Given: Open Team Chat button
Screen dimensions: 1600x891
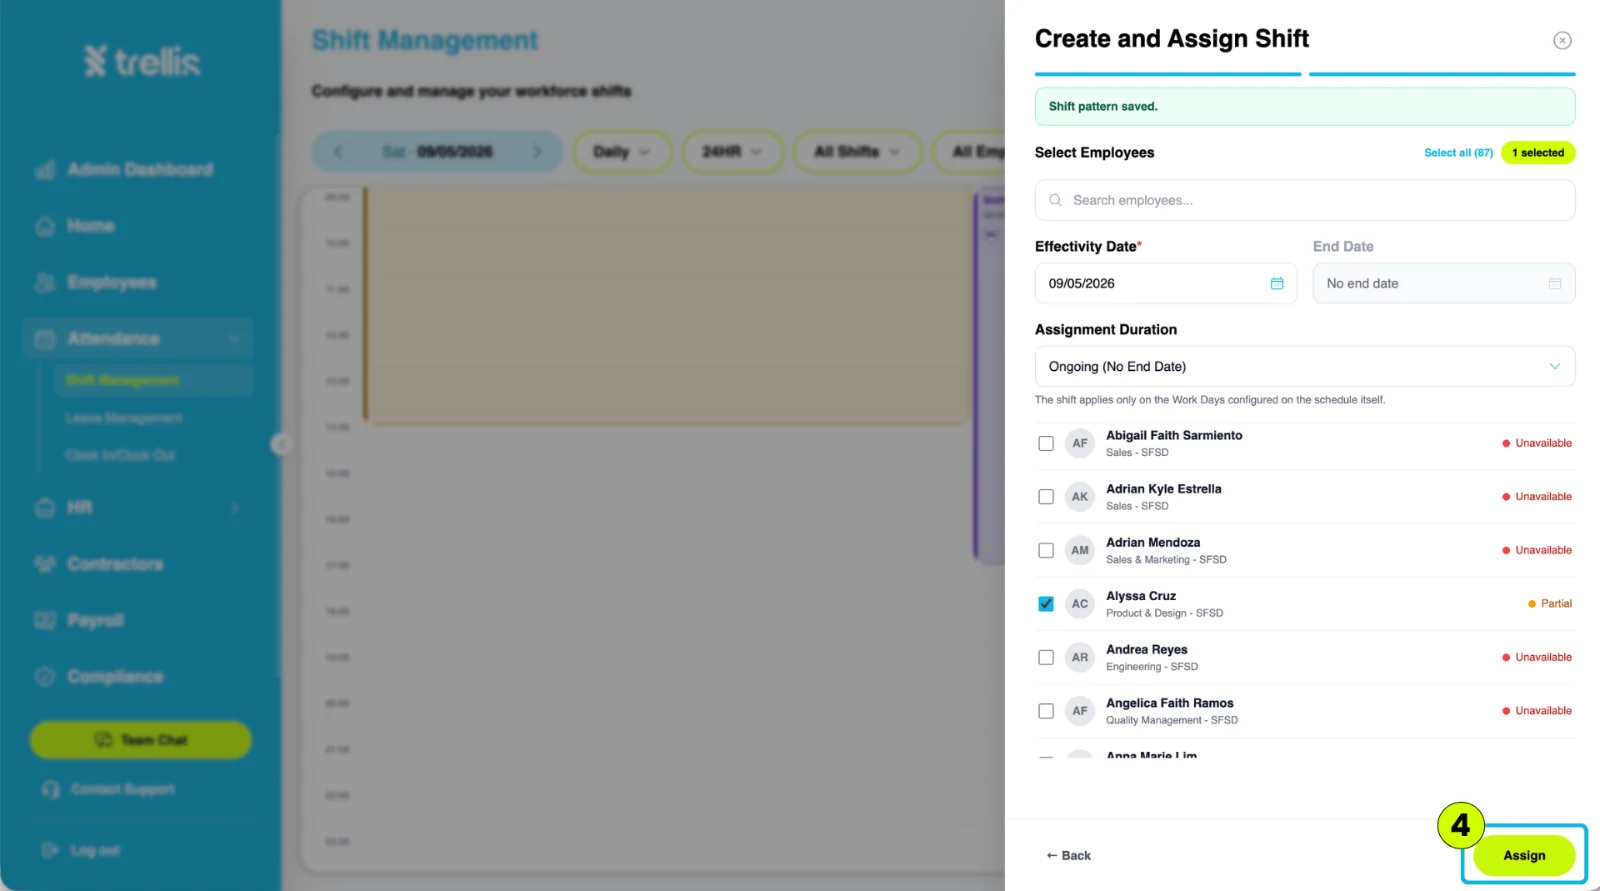Looking at the screenshot, I should [x=141, y=740].
